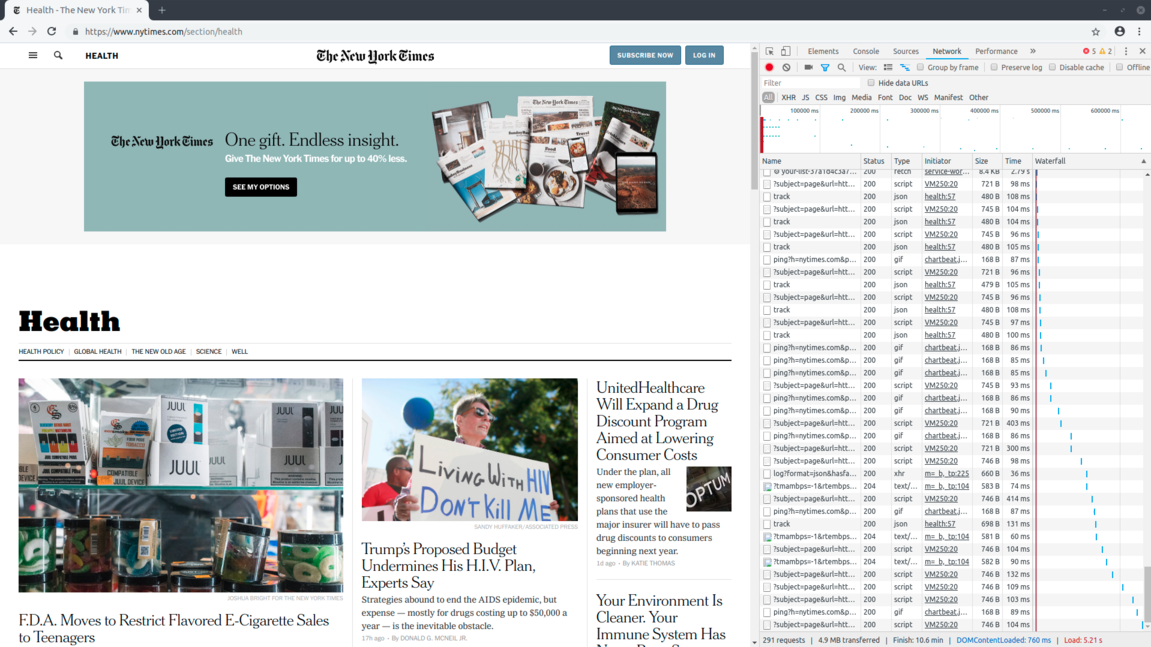Toggle the device toolbar icon
This screenshot has width=1151, height=647.
[785, 51]
